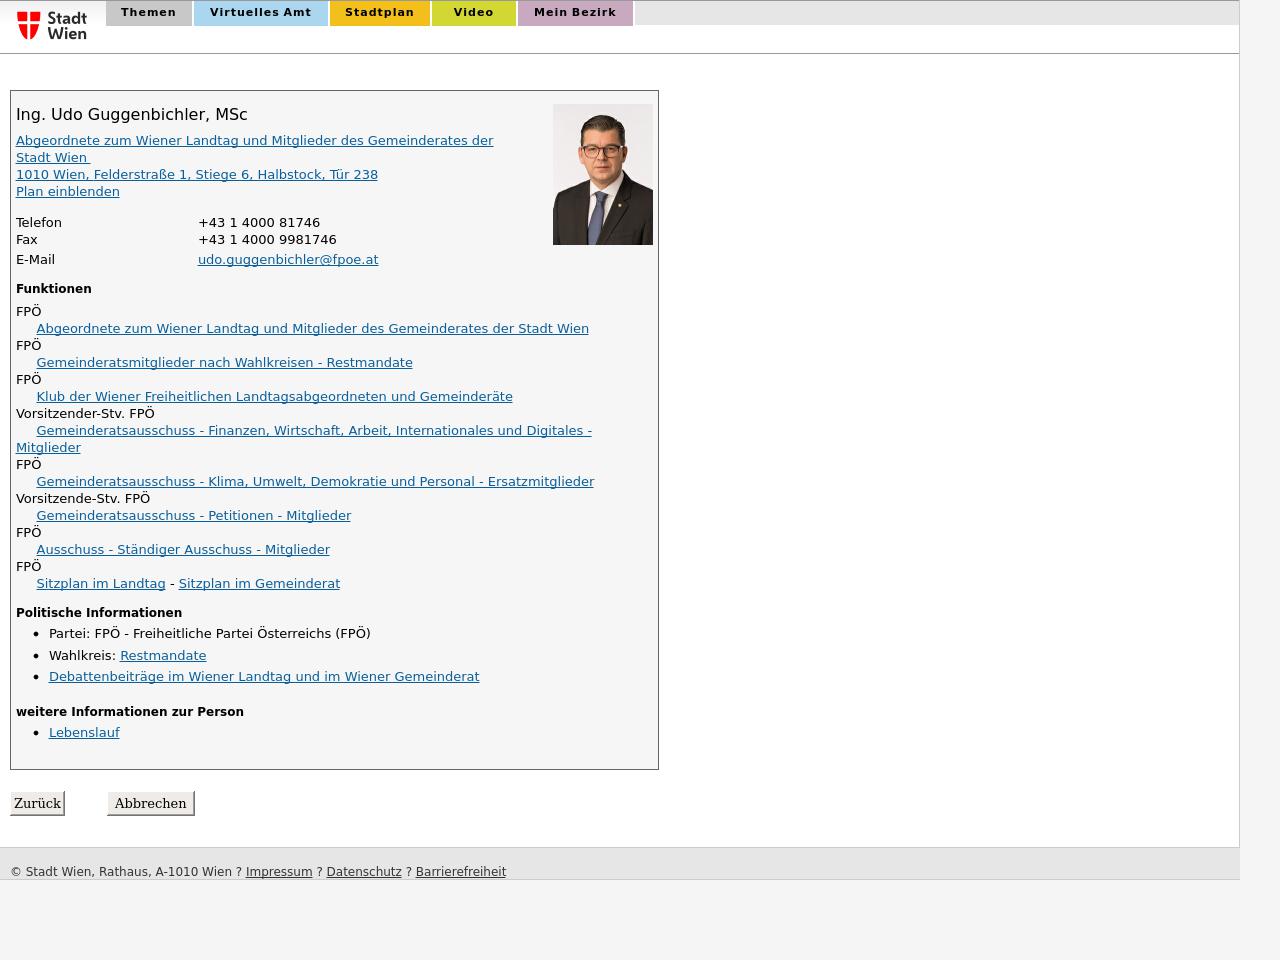Screen dimensions: 1280x960
Task: Email udo.guggenbichler@fpoe.at
Action: click(288, 260)
